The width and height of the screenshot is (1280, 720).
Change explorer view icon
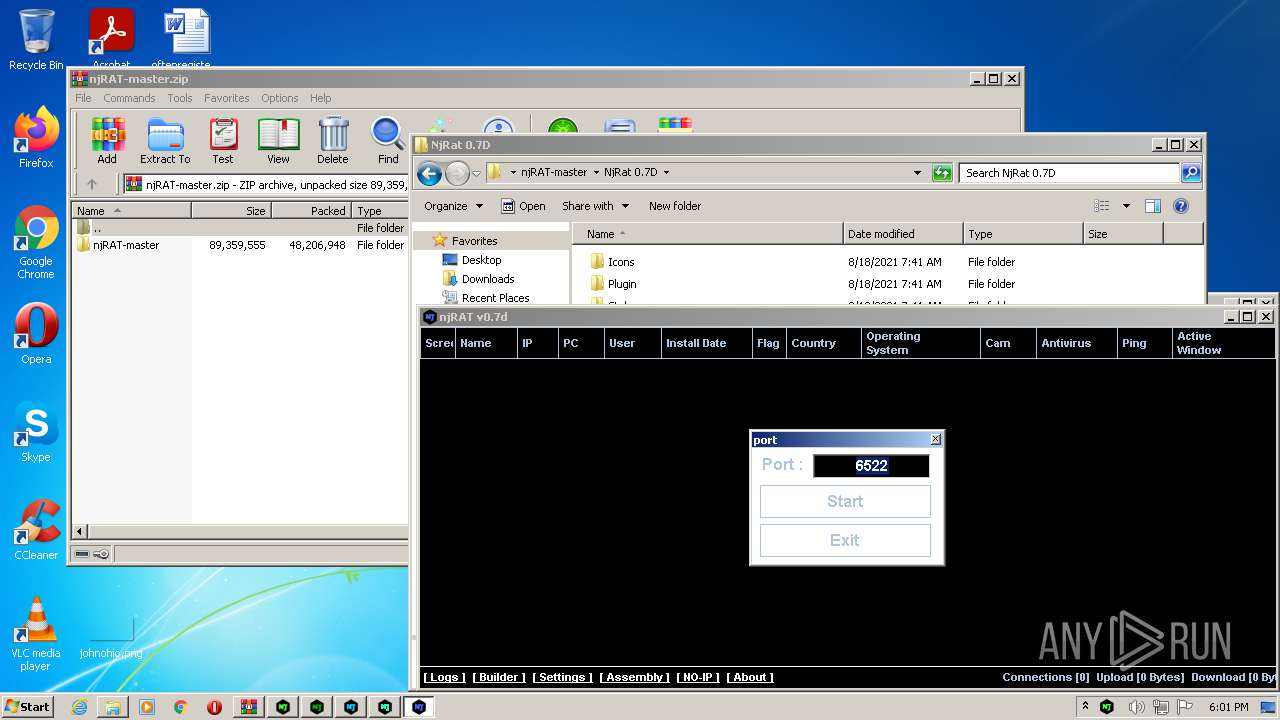[1102, 206]
